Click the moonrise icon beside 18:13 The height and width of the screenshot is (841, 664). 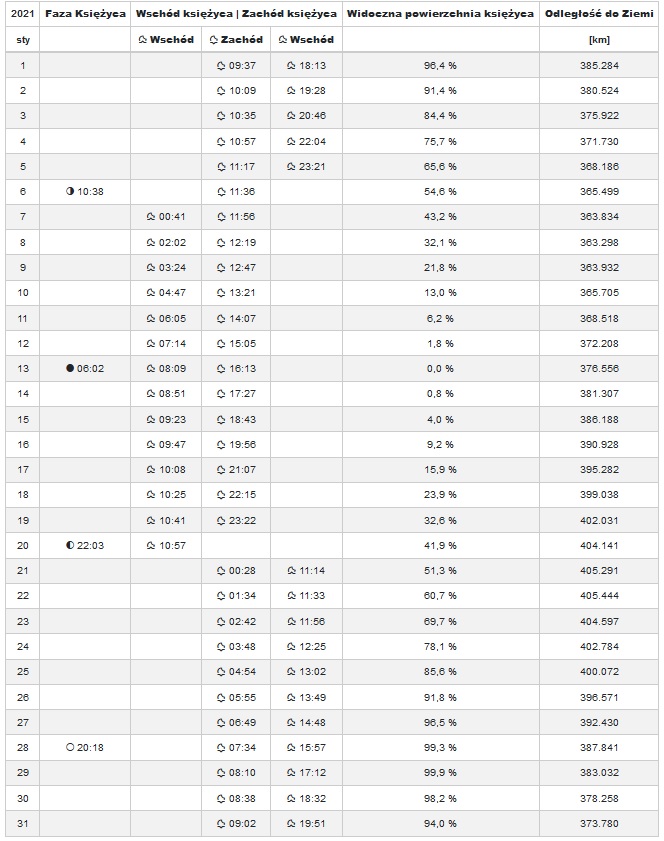[291, 65]
